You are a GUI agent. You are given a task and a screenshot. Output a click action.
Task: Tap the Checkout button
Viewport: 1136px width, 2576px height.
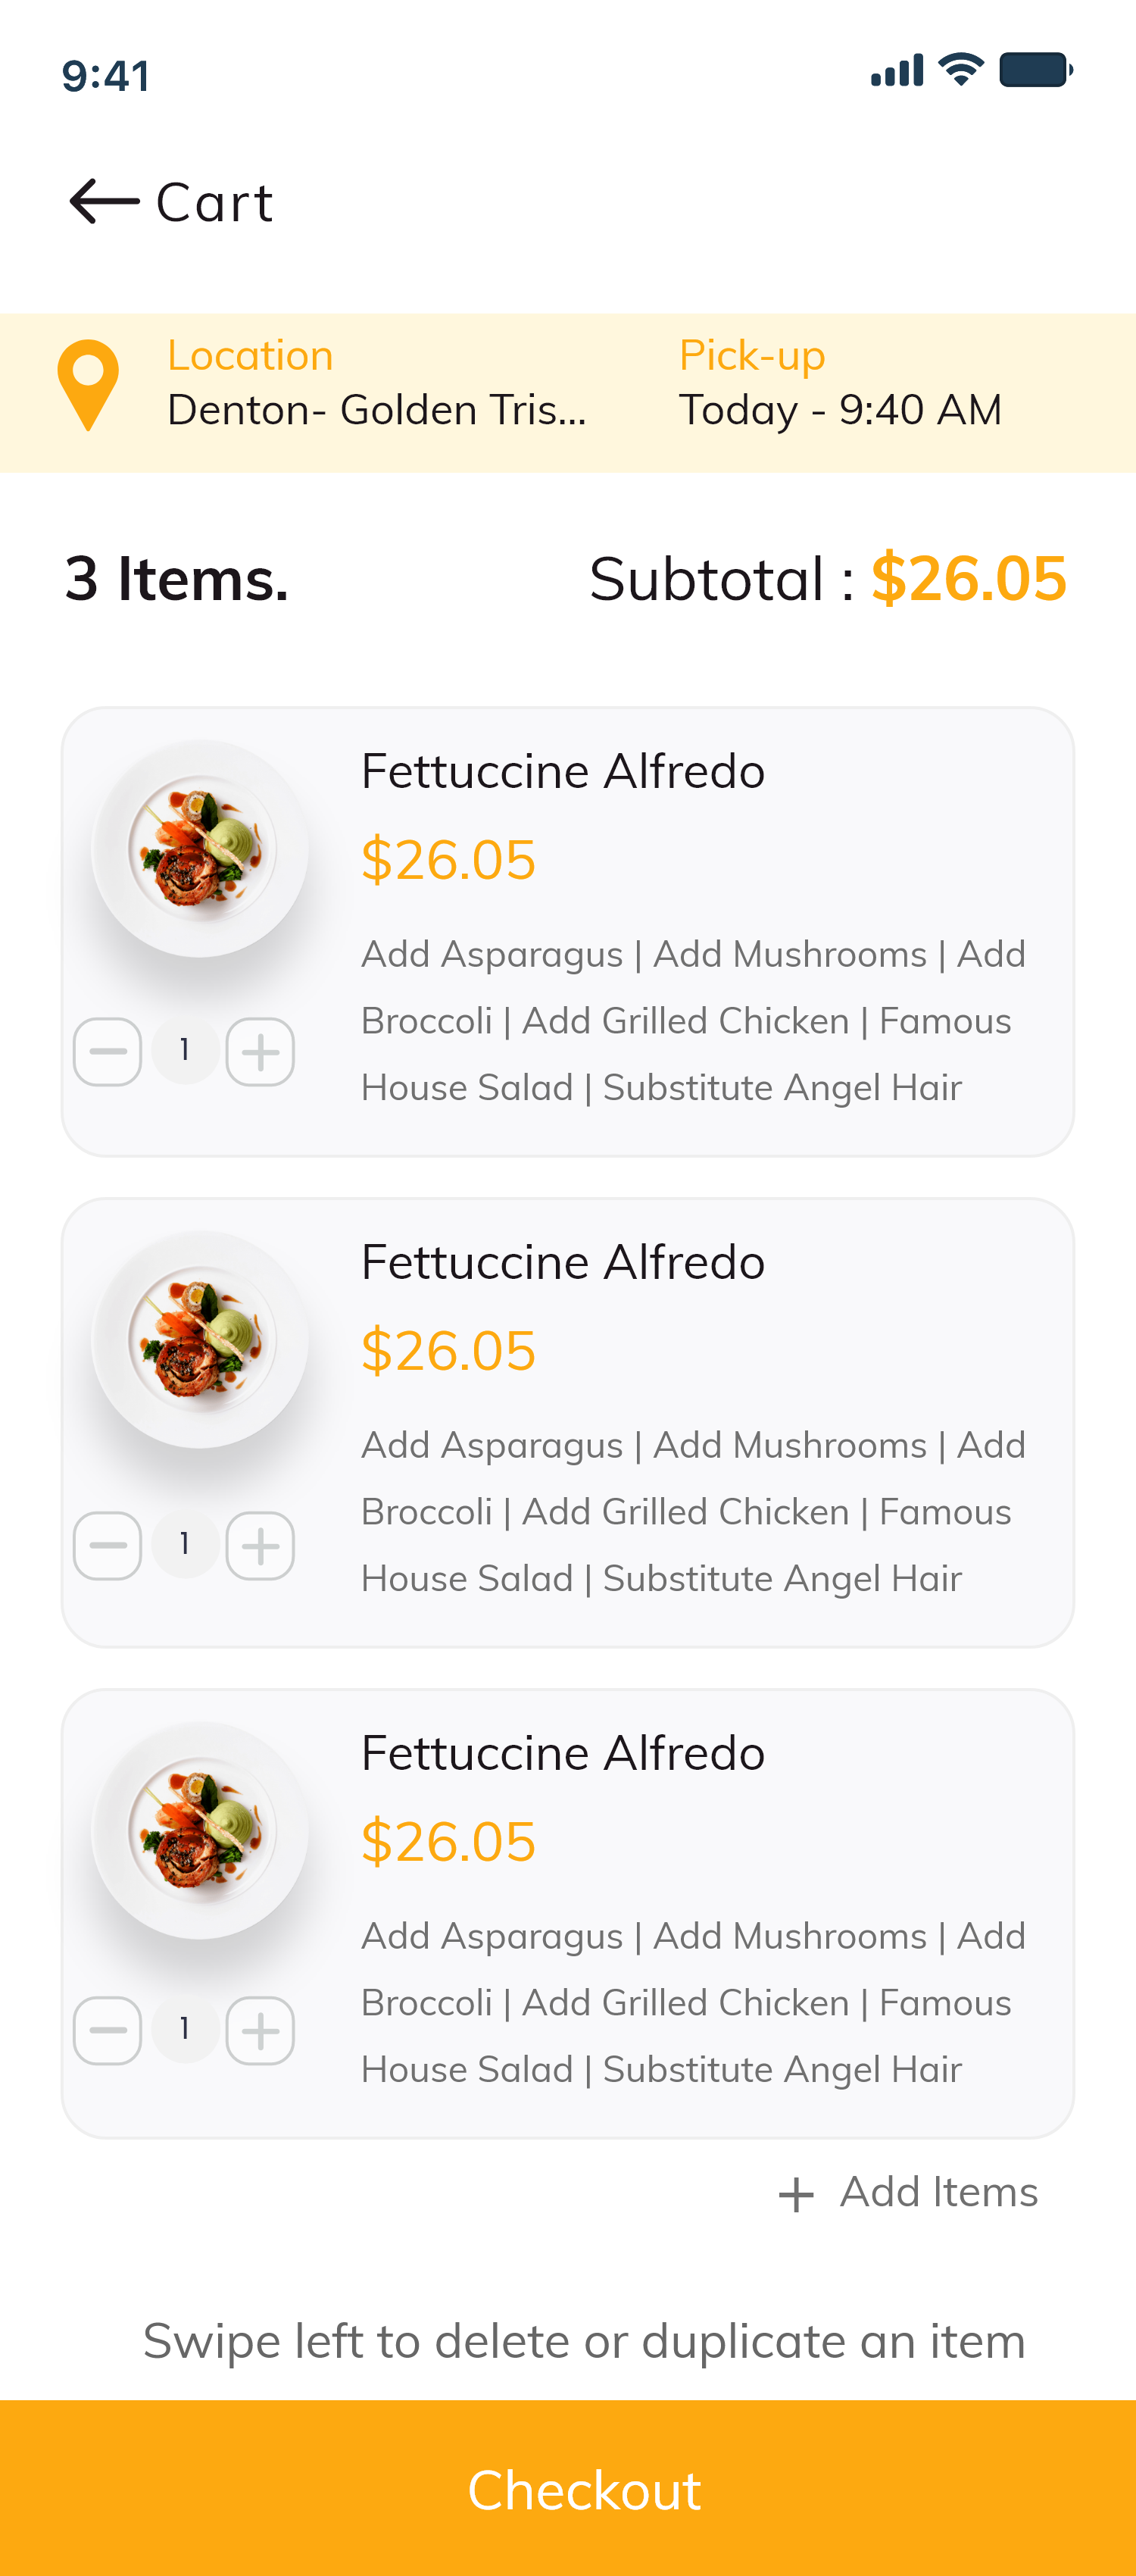pos(568,2488)
